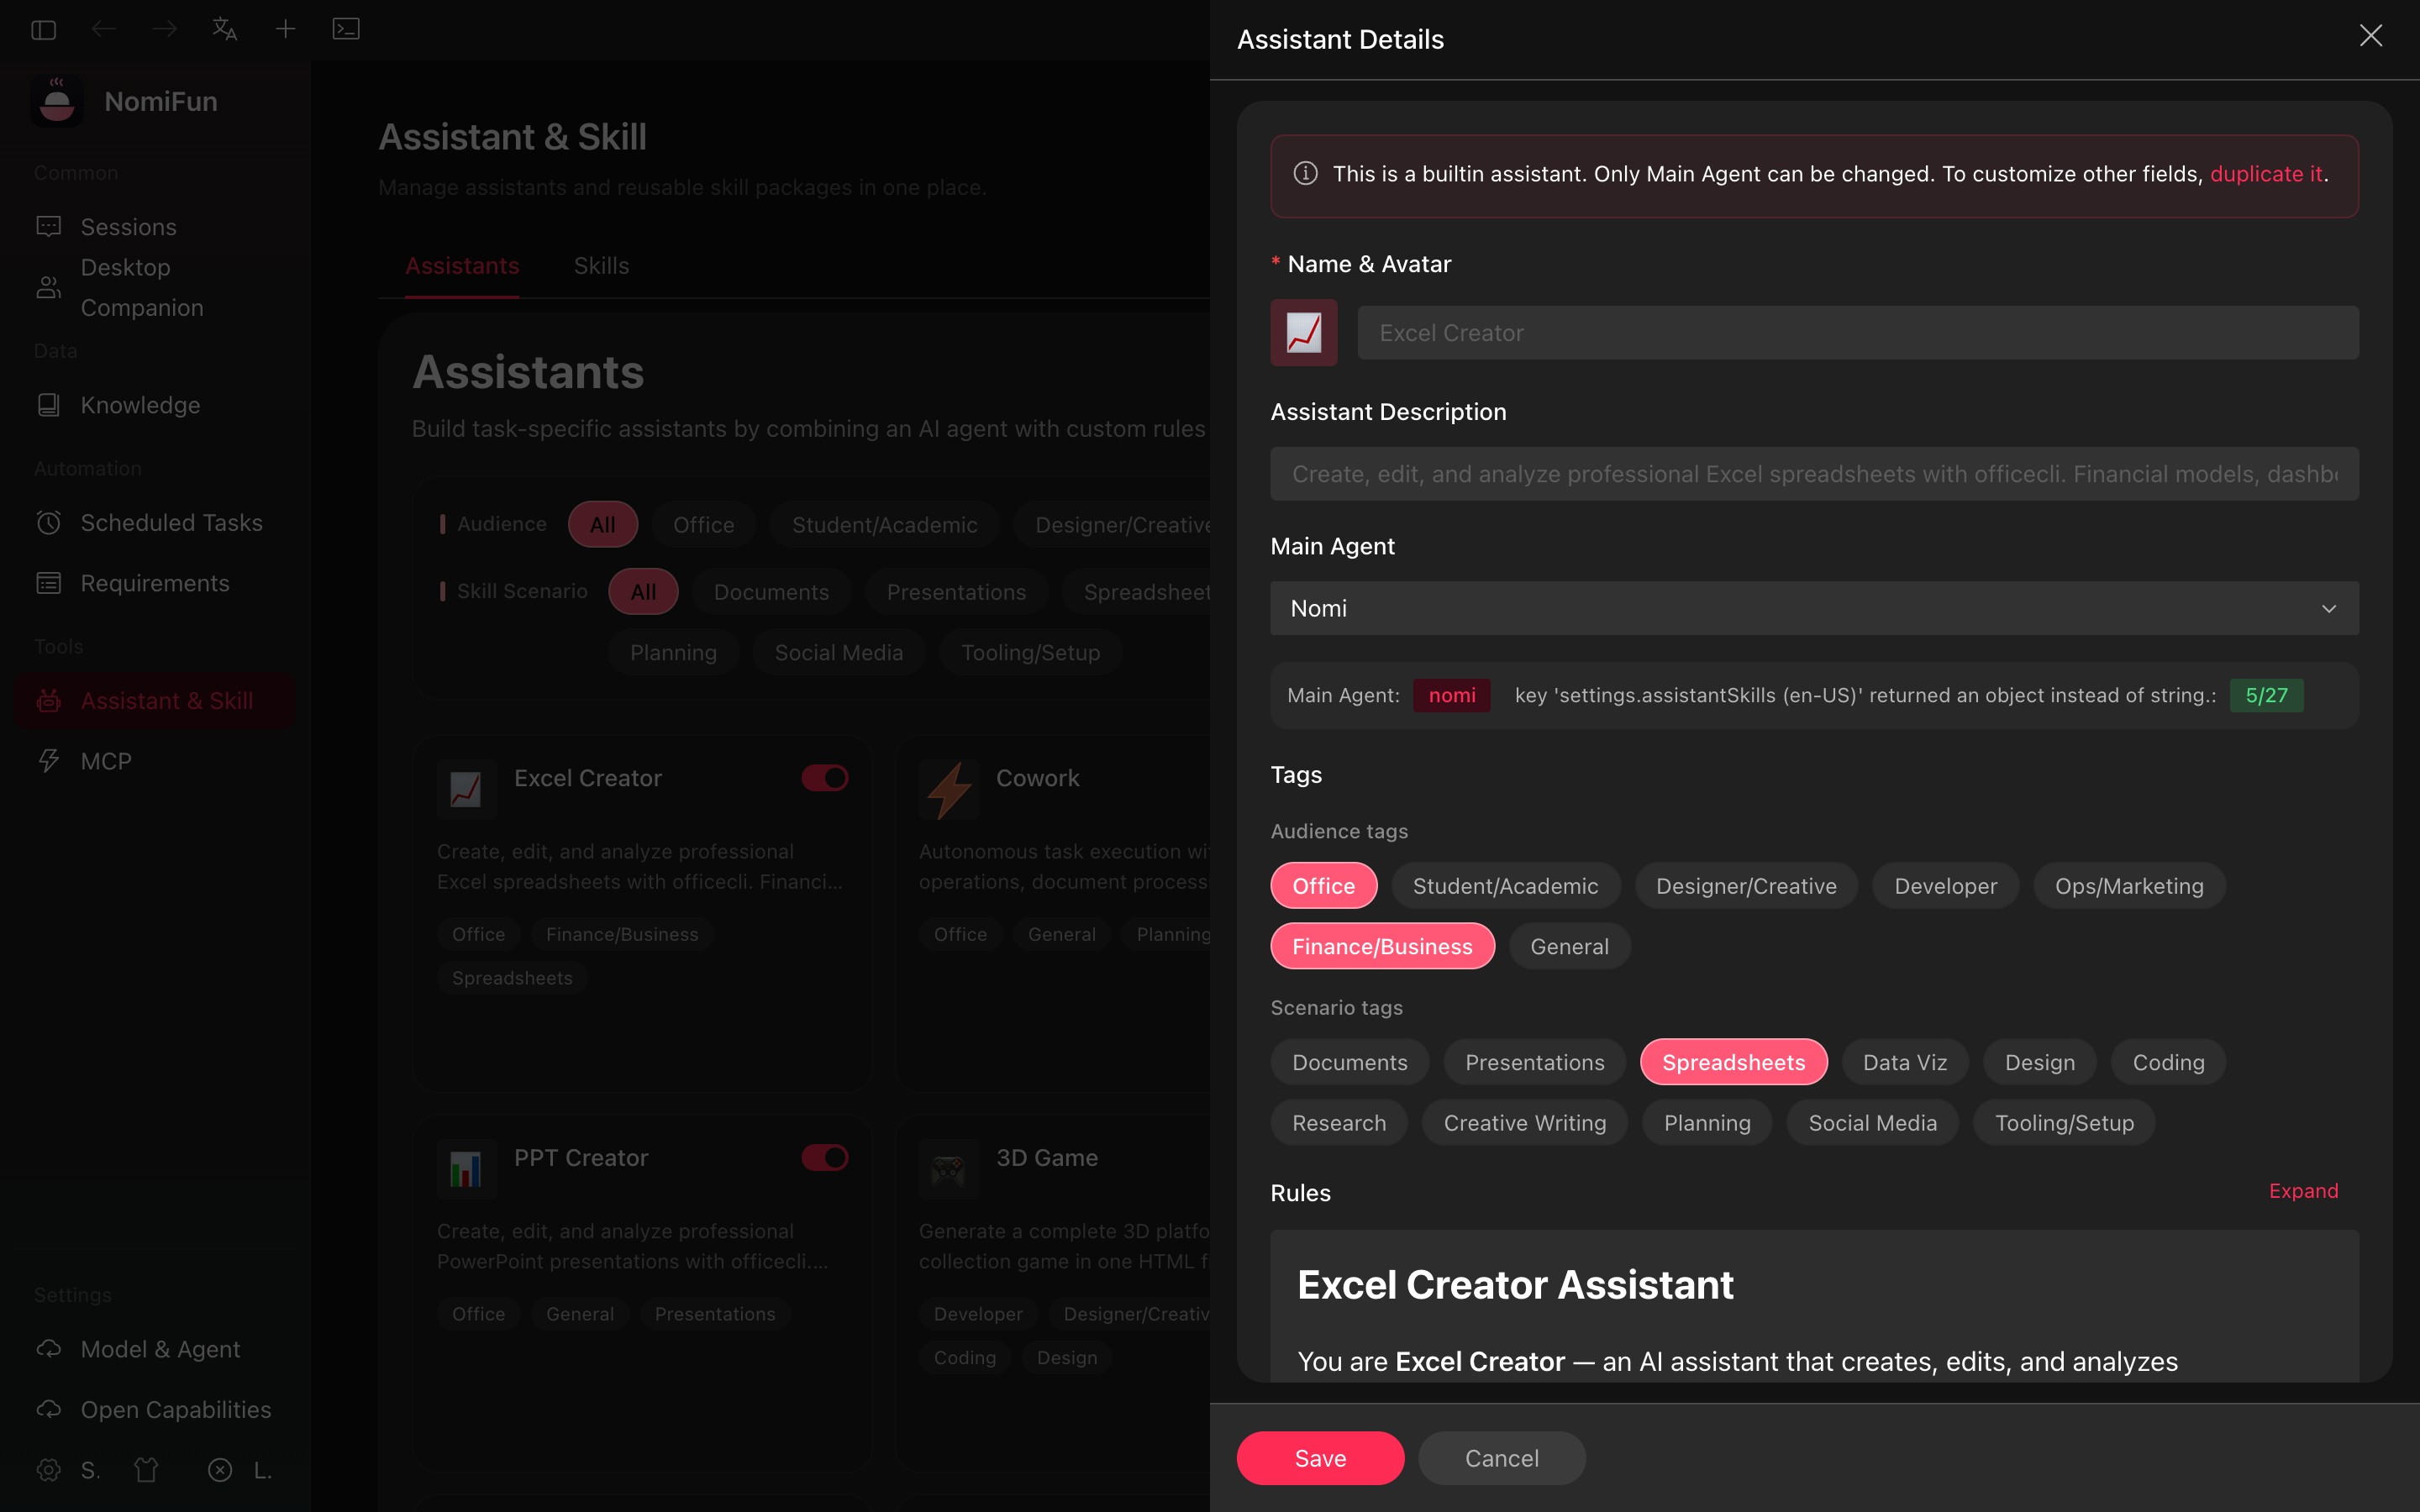Select the All skill scenario filter
Image resolution: width=2420 pixels, height=1512 pixels.
pos(644,592)
